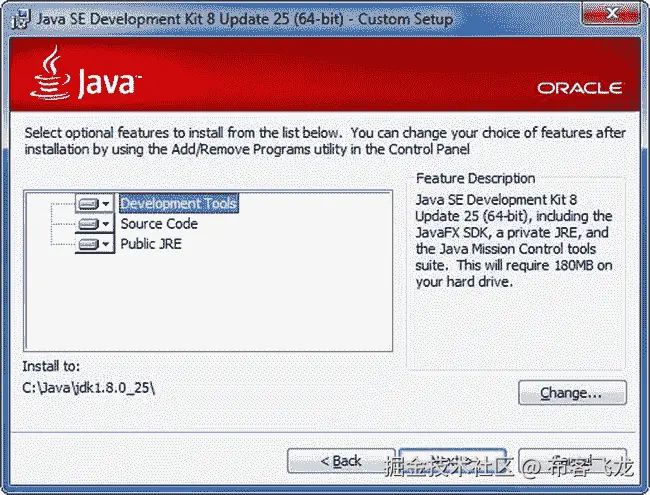The height and width of the screenshot is (495, 650).
Task: Close the Custom Setup window
Action: click(611, 14)
